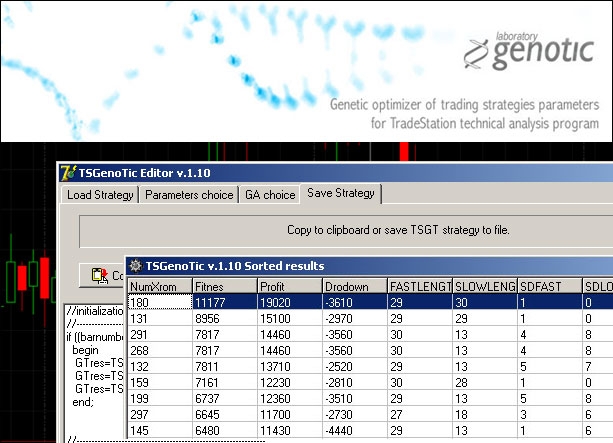Click Drodown value -2810
Viewport: 613px width, 443px height.
[339, 383]
